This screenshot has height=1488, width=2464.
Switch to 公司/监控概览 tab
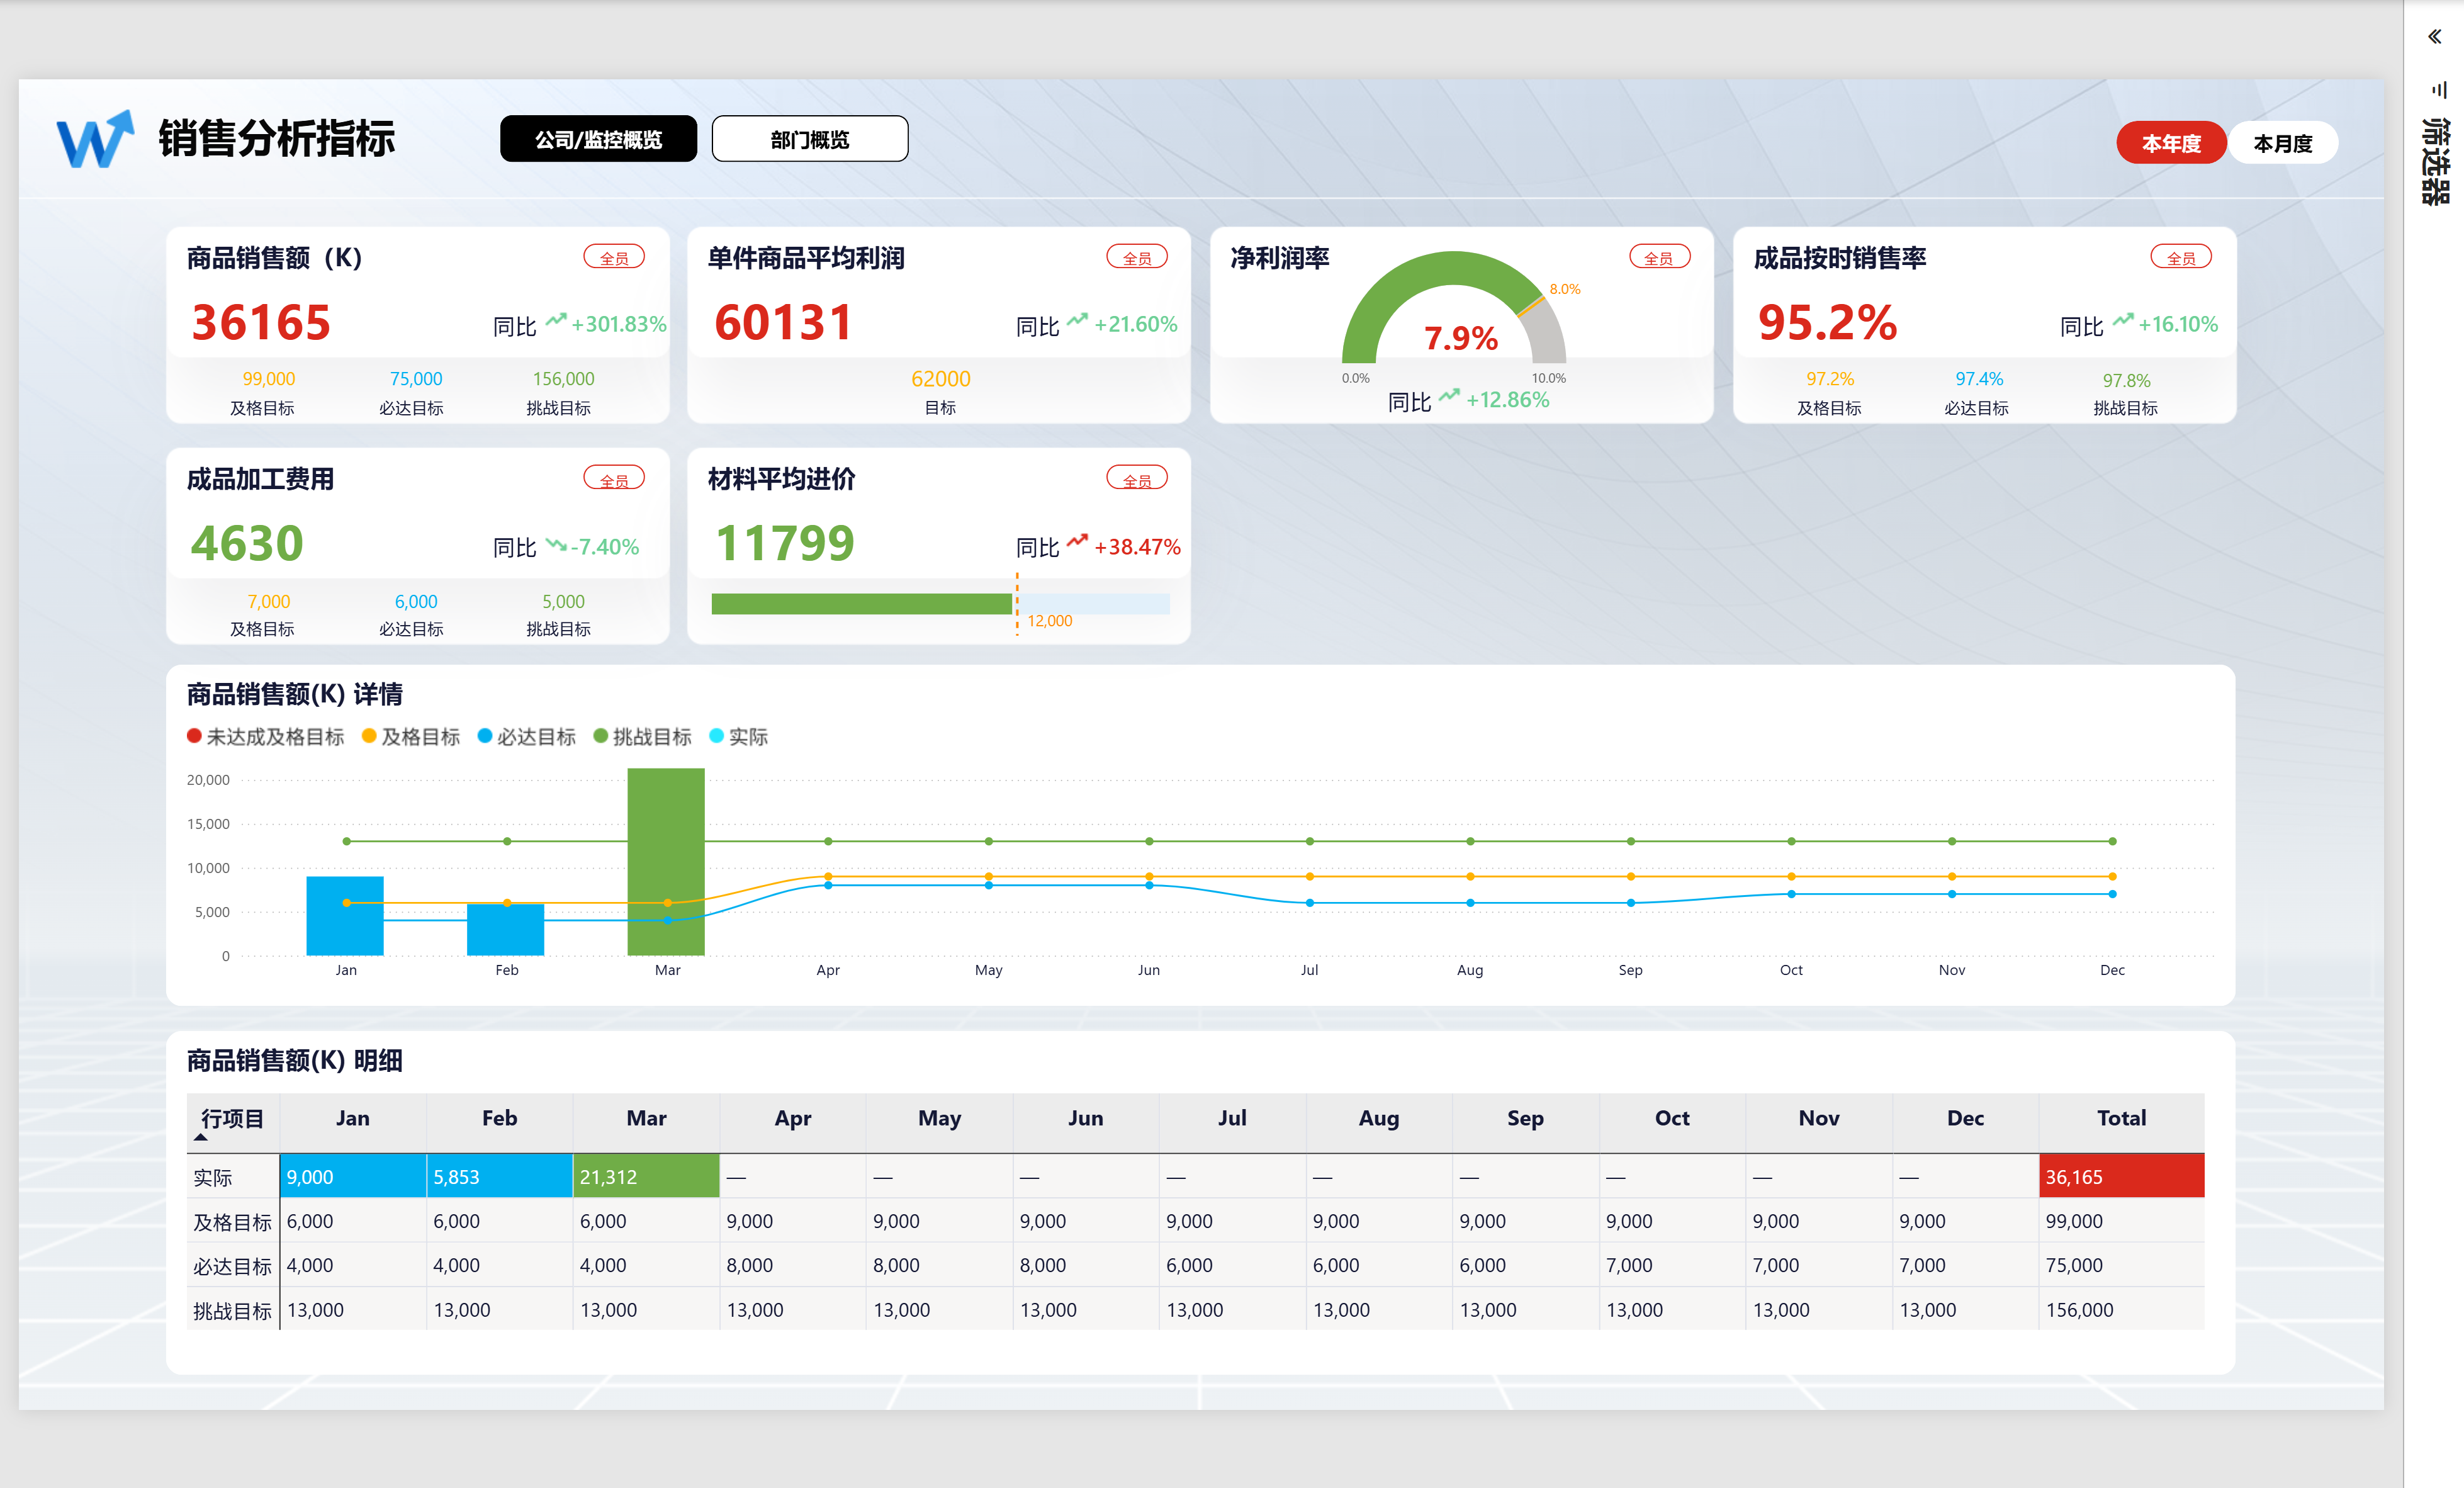pyautogui.click(x=598, y=139)
